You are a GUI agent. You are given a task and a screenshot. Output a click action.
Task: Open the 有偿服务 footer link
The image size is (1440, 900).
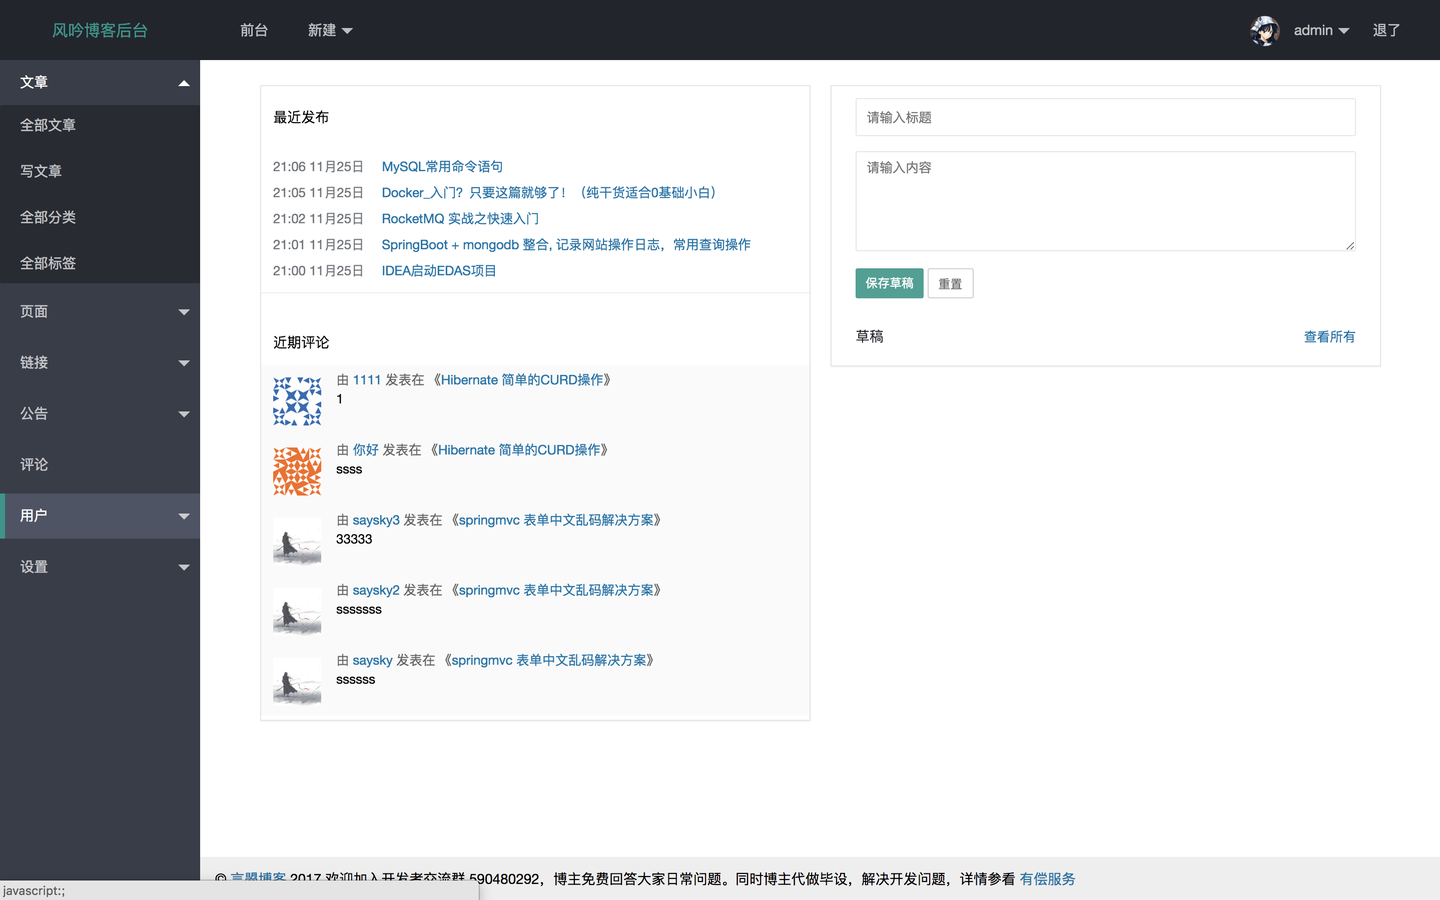1047,878
